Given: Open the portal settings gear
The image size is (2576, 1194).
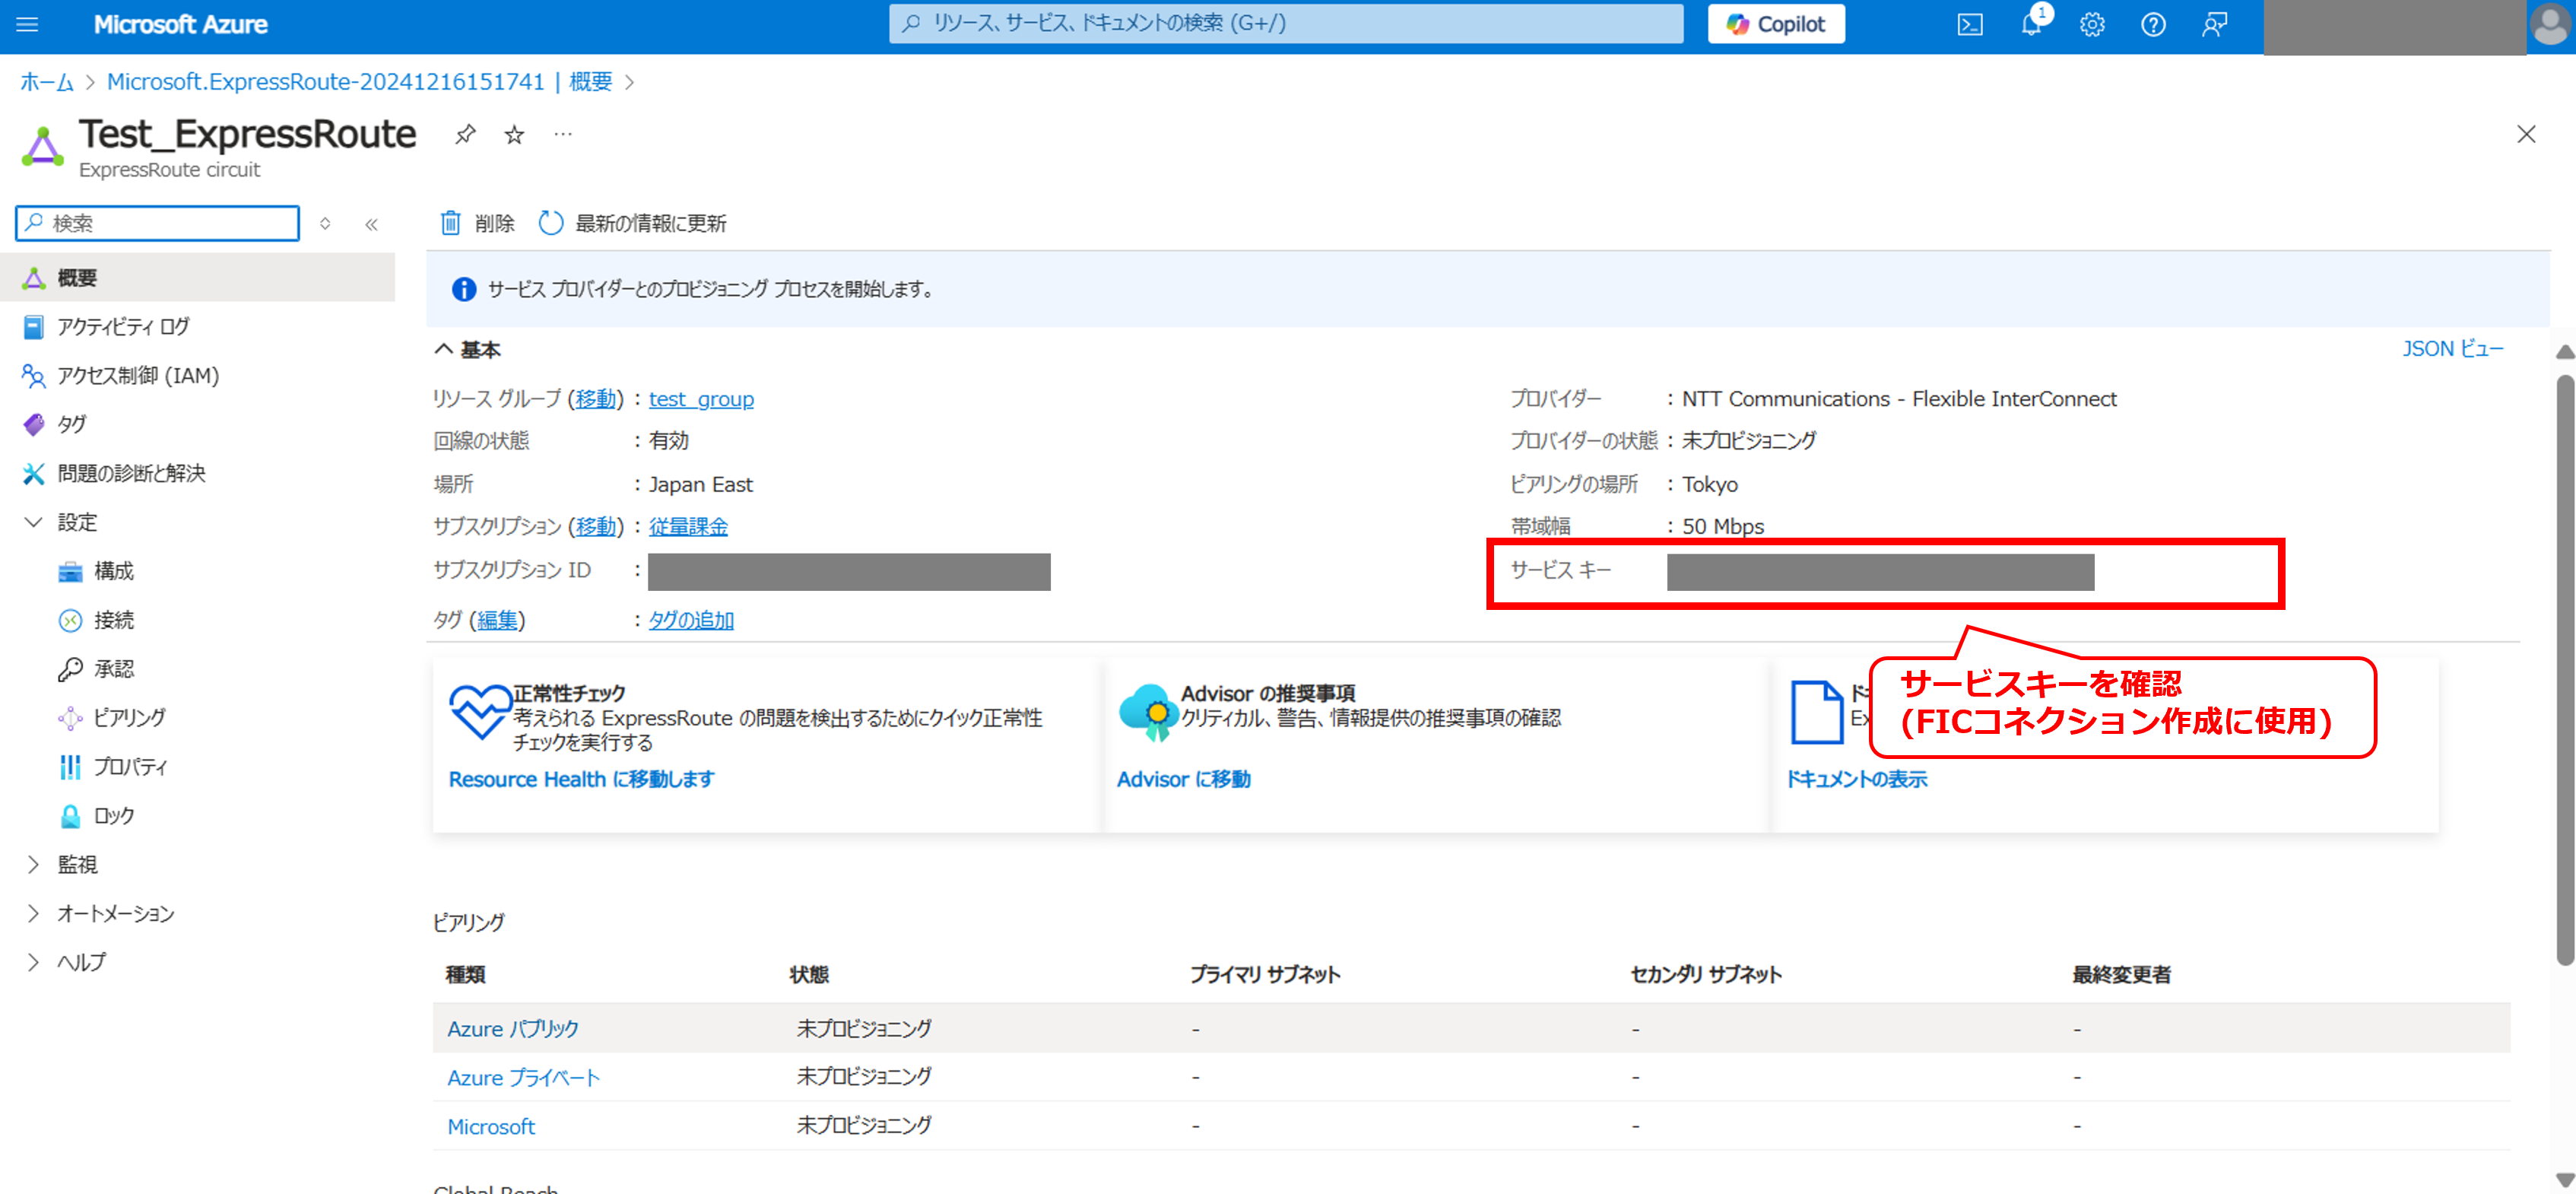Looking at the screenshot, I should [x=2092, y=25].
